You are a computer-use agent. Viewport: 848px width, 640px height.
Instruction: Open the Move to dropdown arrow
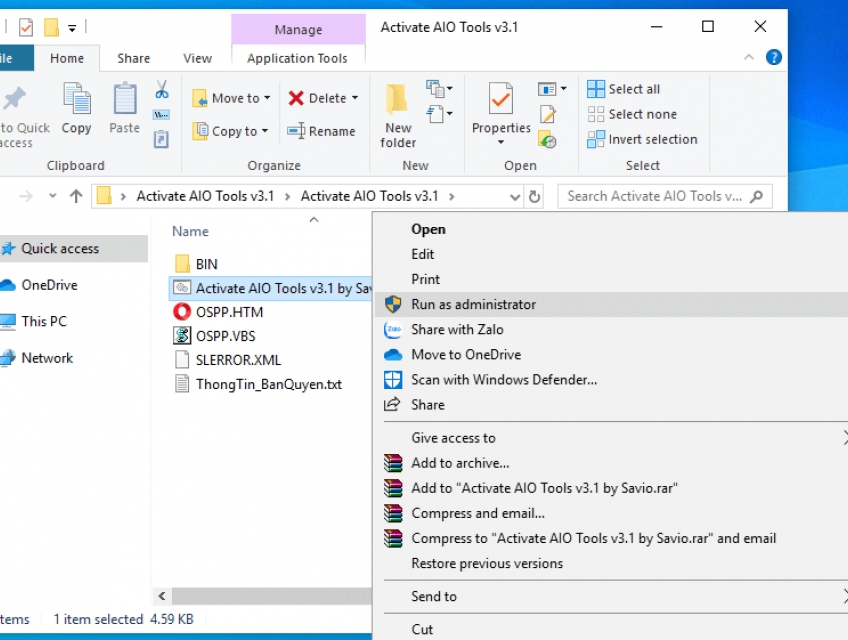tap(268, 98)
